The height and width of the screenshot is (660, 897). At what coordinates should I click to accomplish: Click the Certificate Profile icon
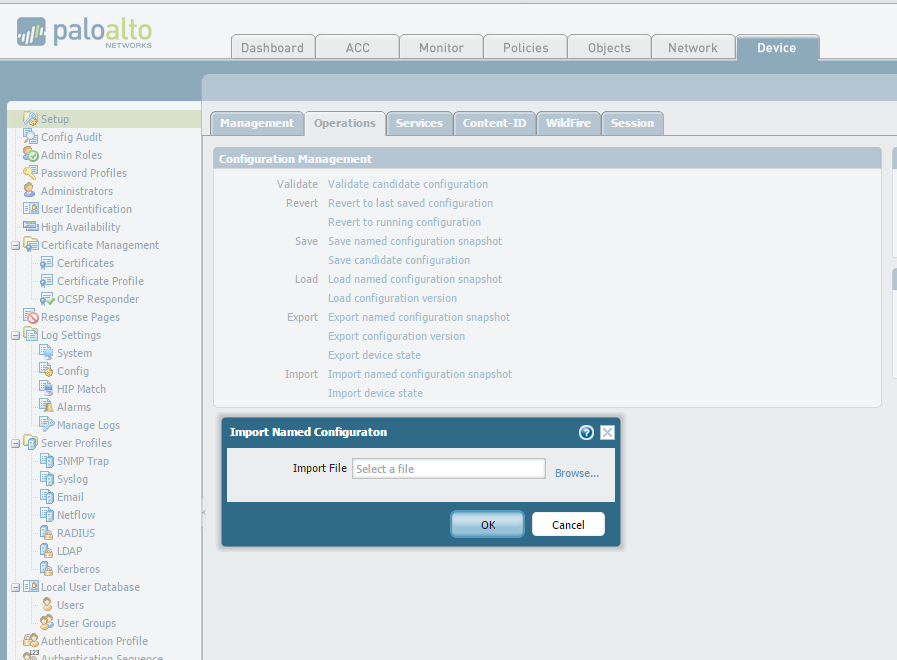pyautogui.click(x=46, y=281)
